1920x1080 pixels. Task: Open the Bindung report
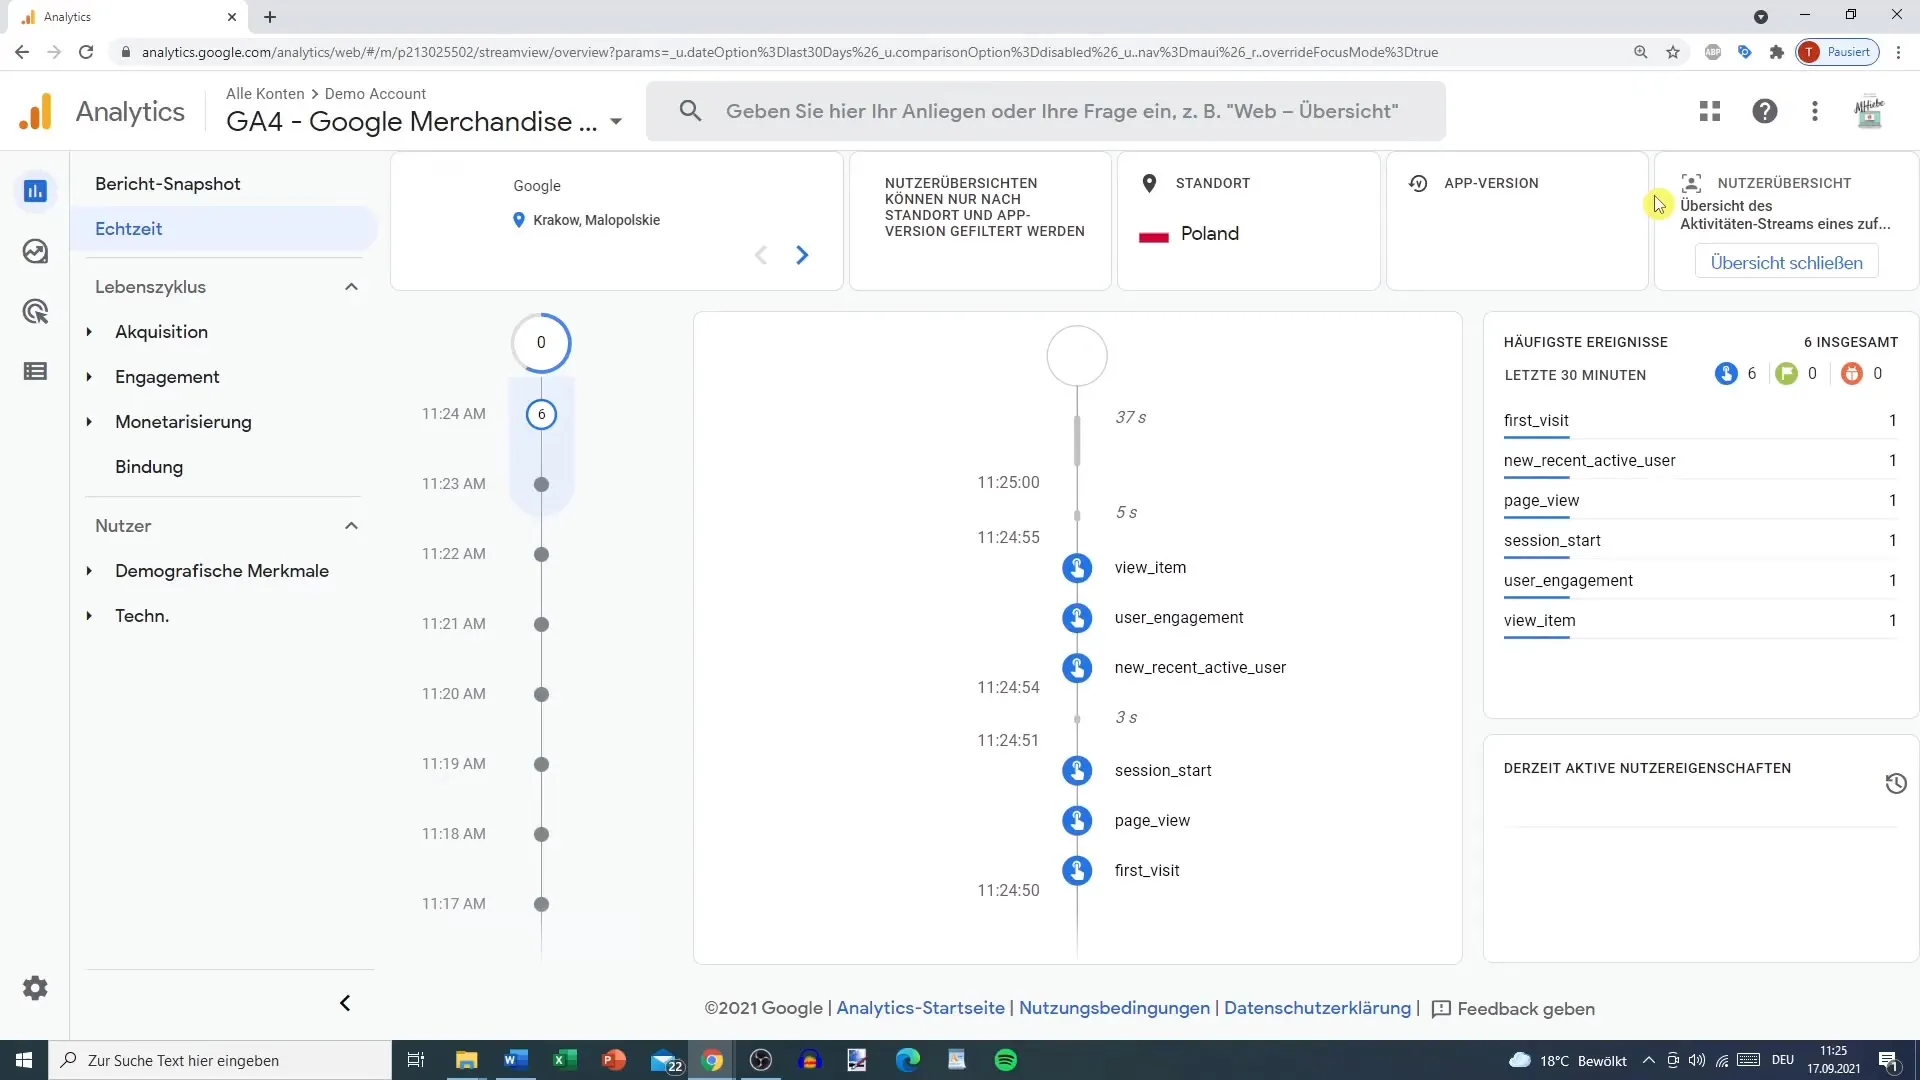pos(149,467)
